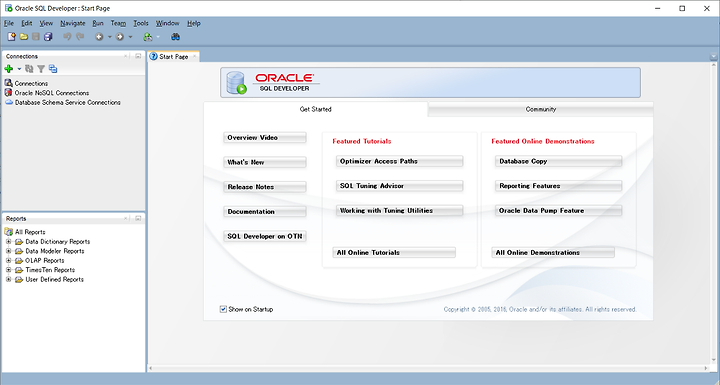The width and height of the screenshot is (720, 385).
Task: Open the Tools menu
Action: pos(141,23)
